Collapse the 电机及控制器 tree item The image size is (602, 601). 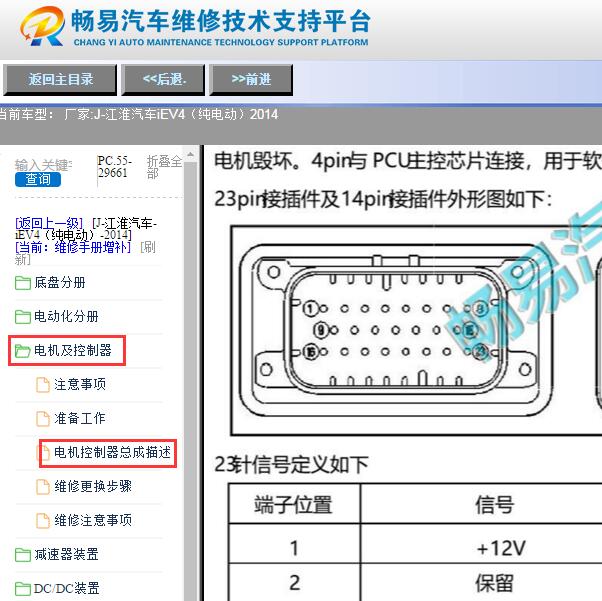click(73, 350)
